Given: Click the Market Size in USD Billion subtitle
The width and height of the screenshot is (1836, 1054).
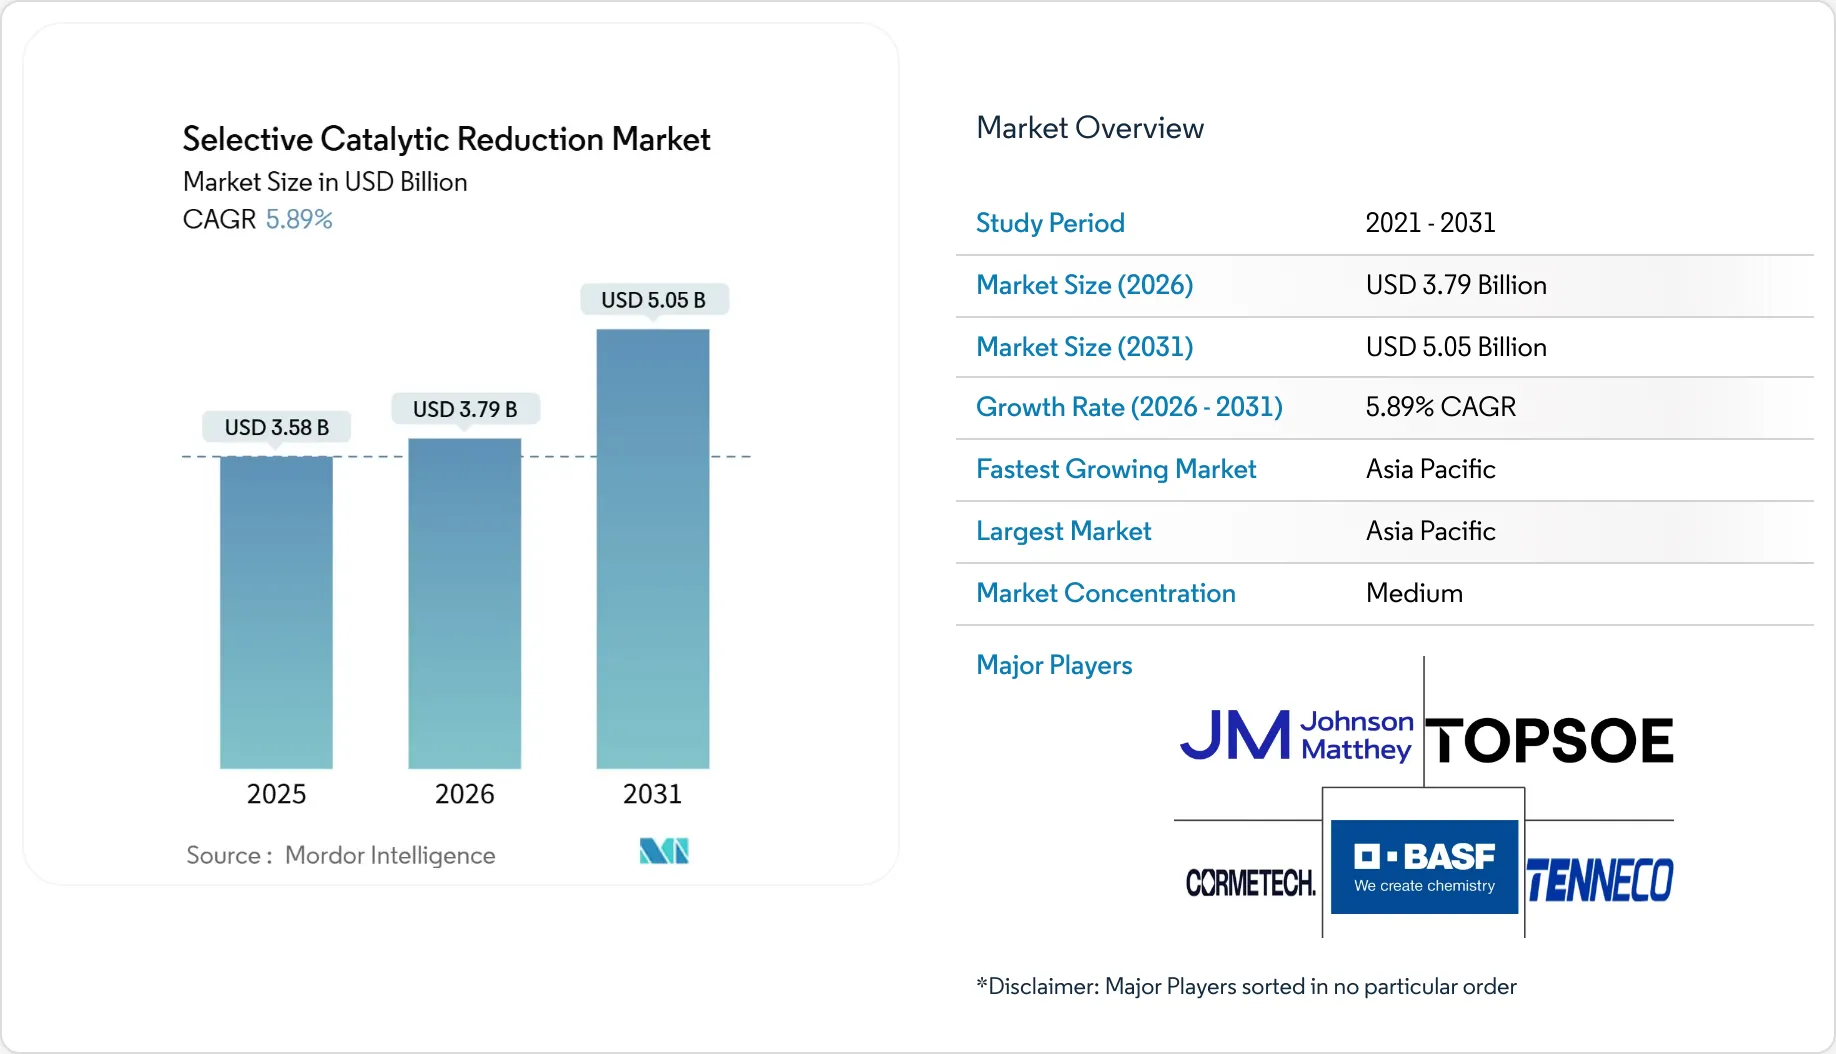Looking at the screenshot, I should tap(325, 182).
